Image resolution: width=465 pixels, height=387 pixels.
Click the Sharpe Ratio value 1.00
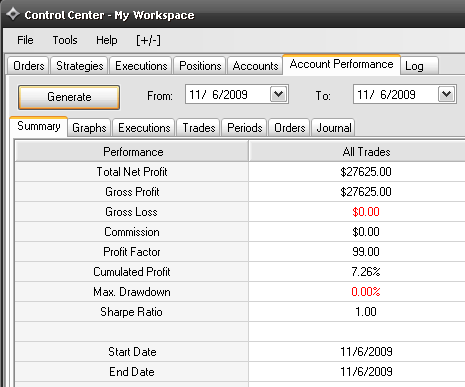click(x=366, y=312)
